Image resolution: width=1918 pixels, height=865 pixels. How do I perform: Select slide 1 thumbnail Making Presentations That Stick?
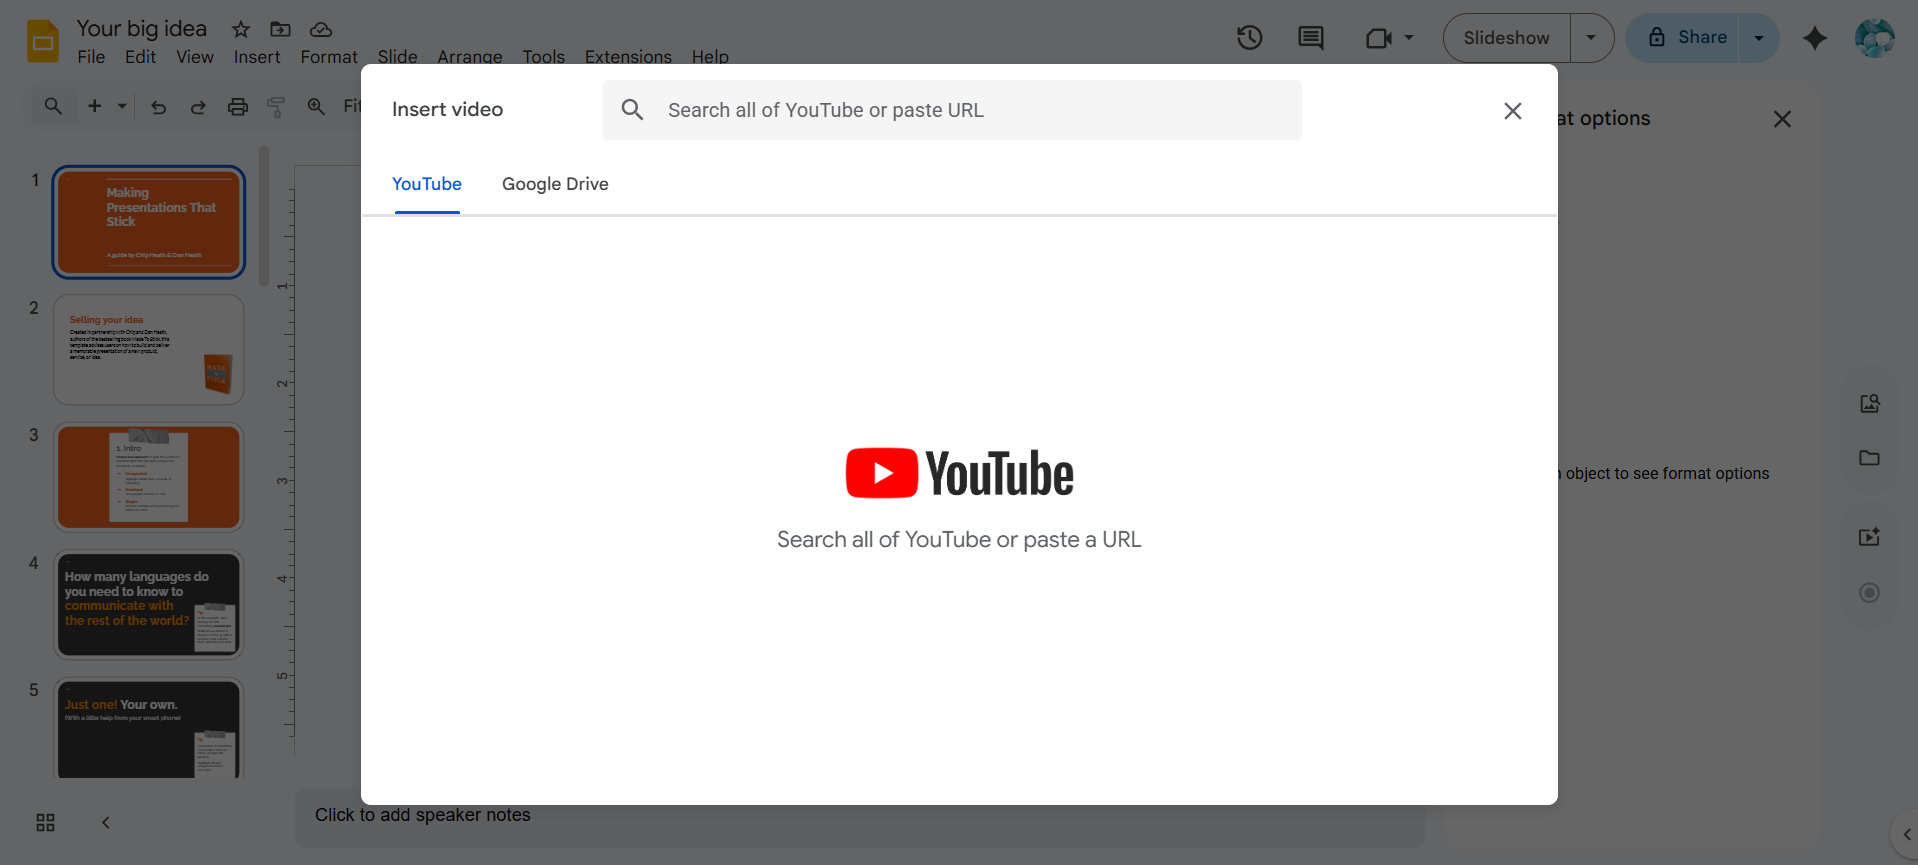tap(148, 222)
